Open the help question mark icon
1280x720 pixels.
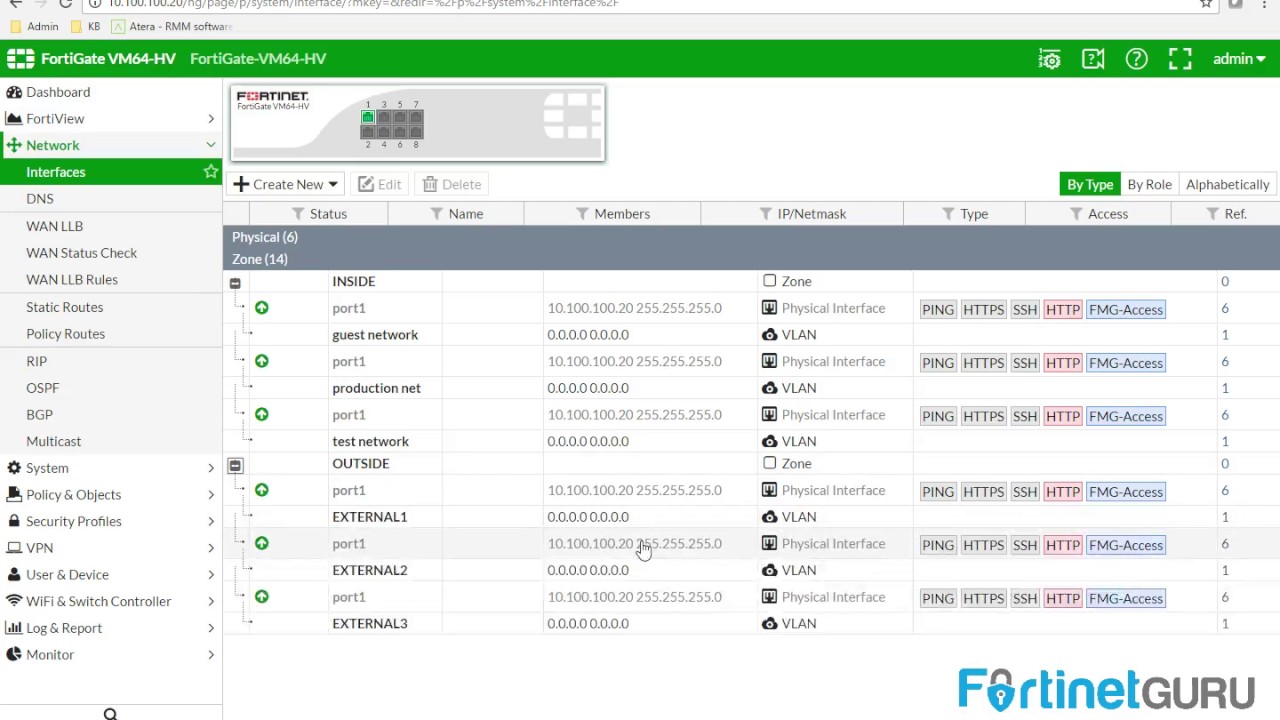[x=1136, y=59]
